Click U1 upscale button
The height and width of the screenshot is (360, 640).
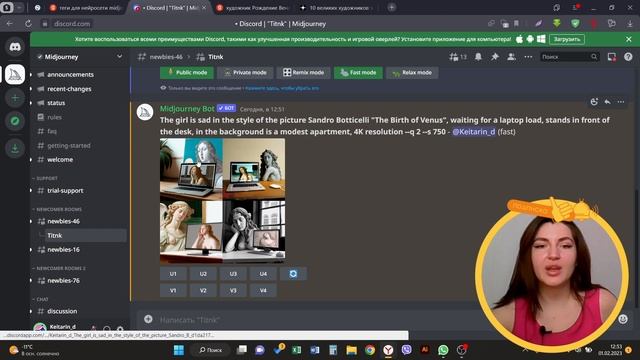click(173, 274)
